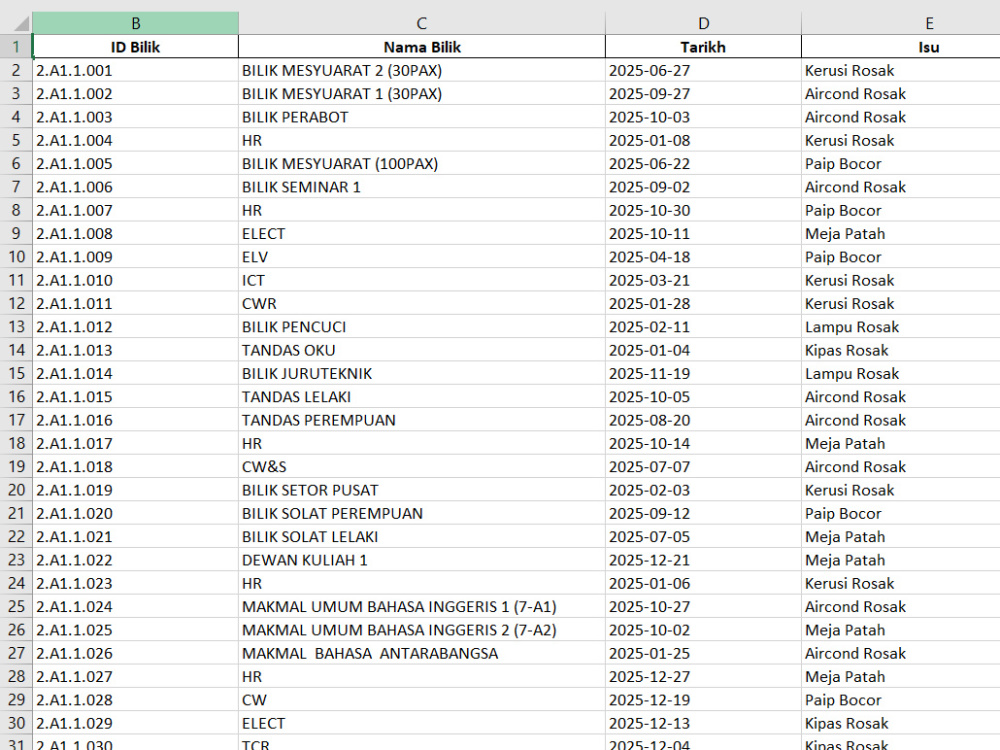Select 'Paip Bocor' cell in row 6
Viewport: 1000px width, 750px height.
point(901,163)
